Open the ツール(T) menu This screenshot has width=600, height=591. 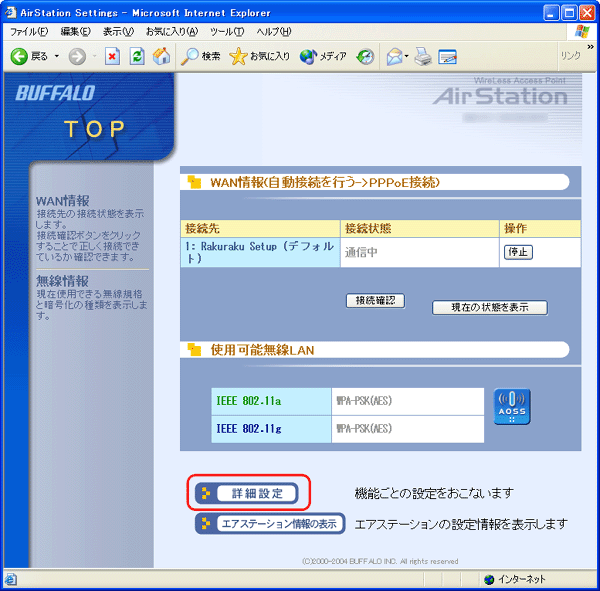coord(227,32)
